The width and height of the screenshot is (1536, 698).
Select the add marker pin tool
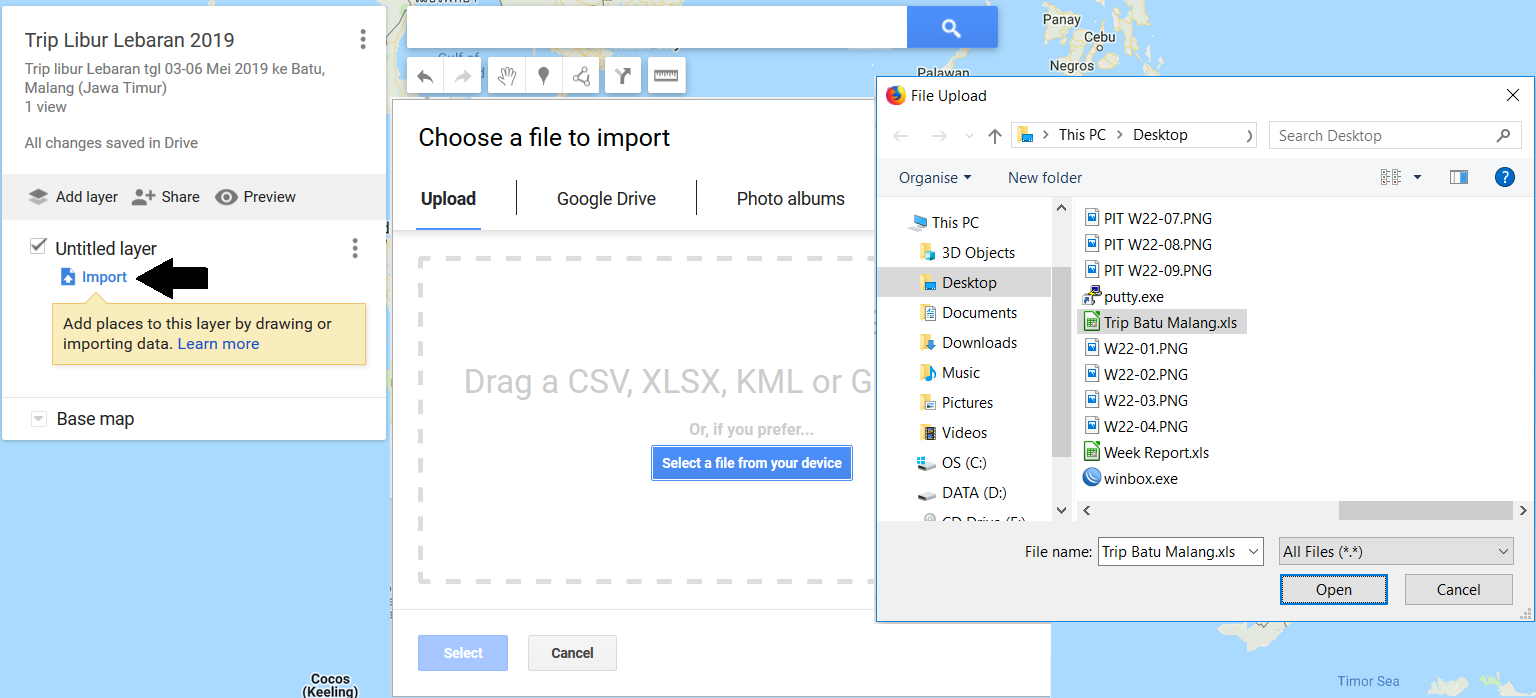[x=544, y=76]
